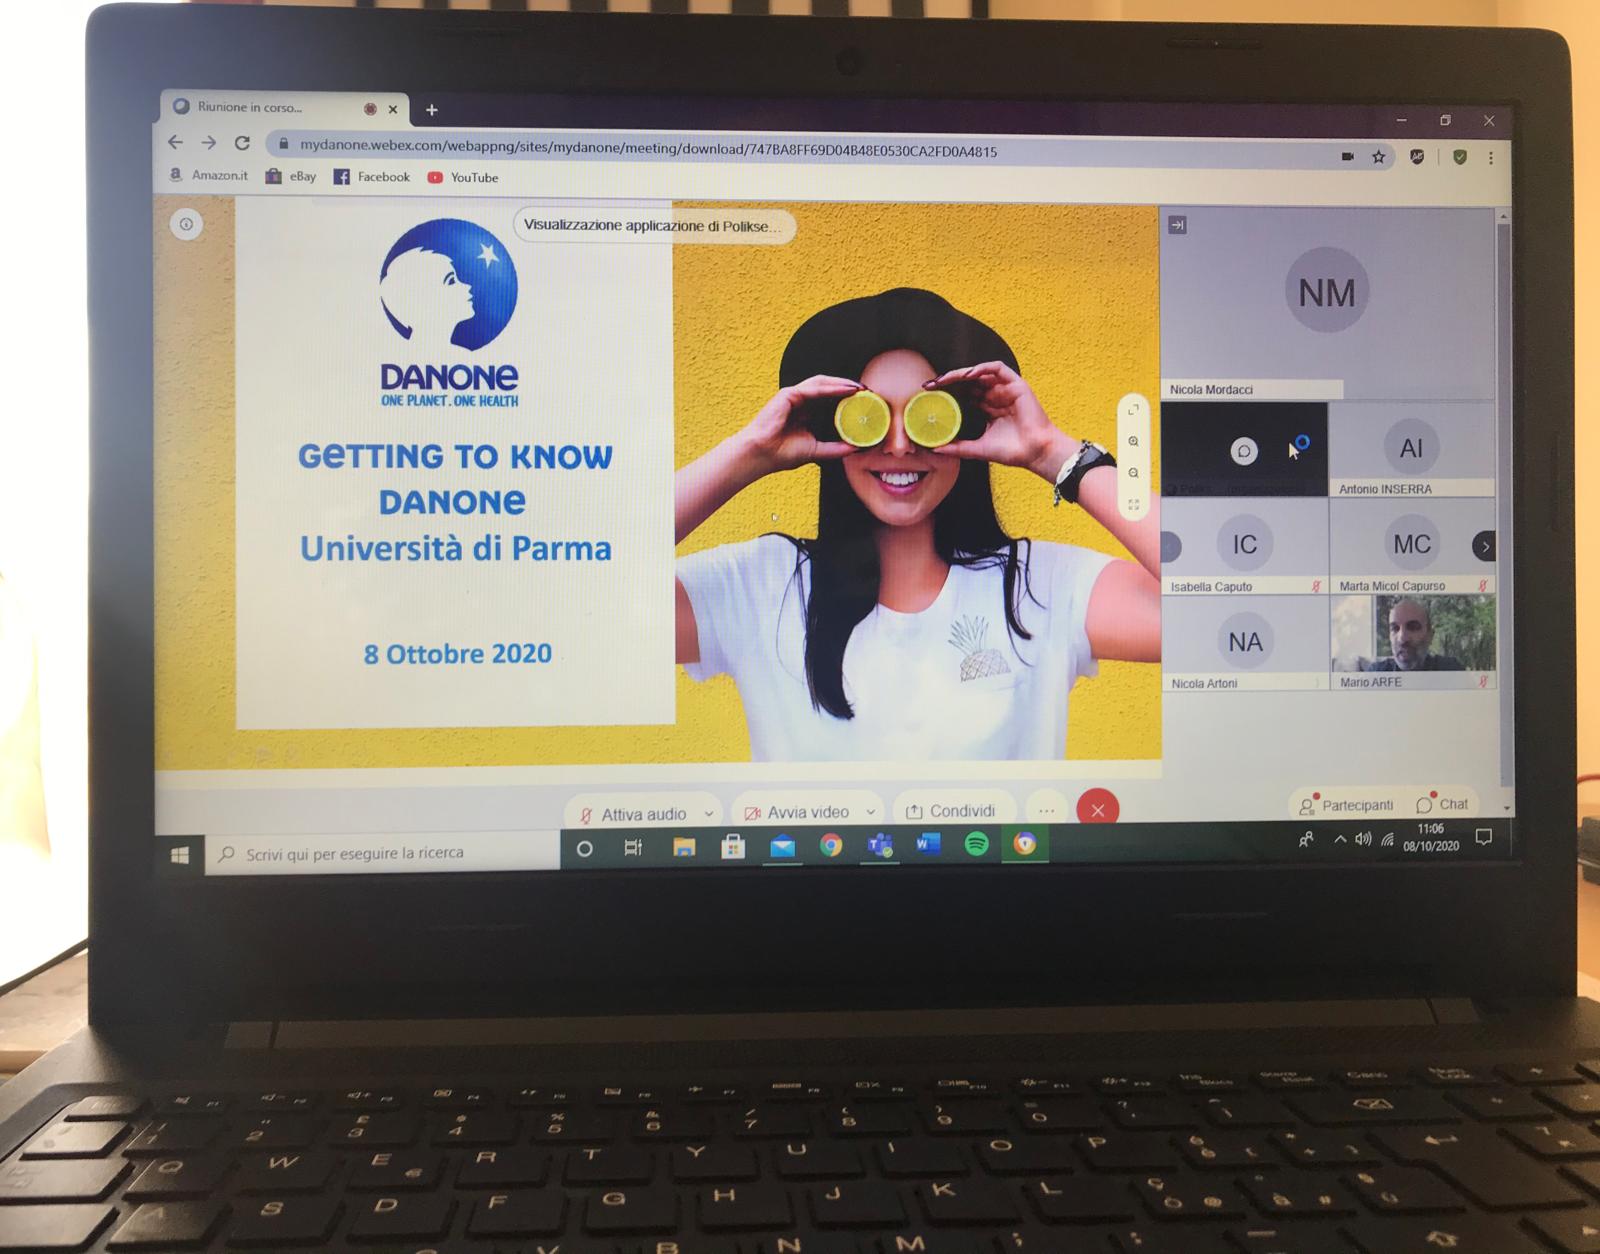Select Nicola Artoni participant tile
This screenshot has width=1600, height=1254.
(x=1245, y=643)
